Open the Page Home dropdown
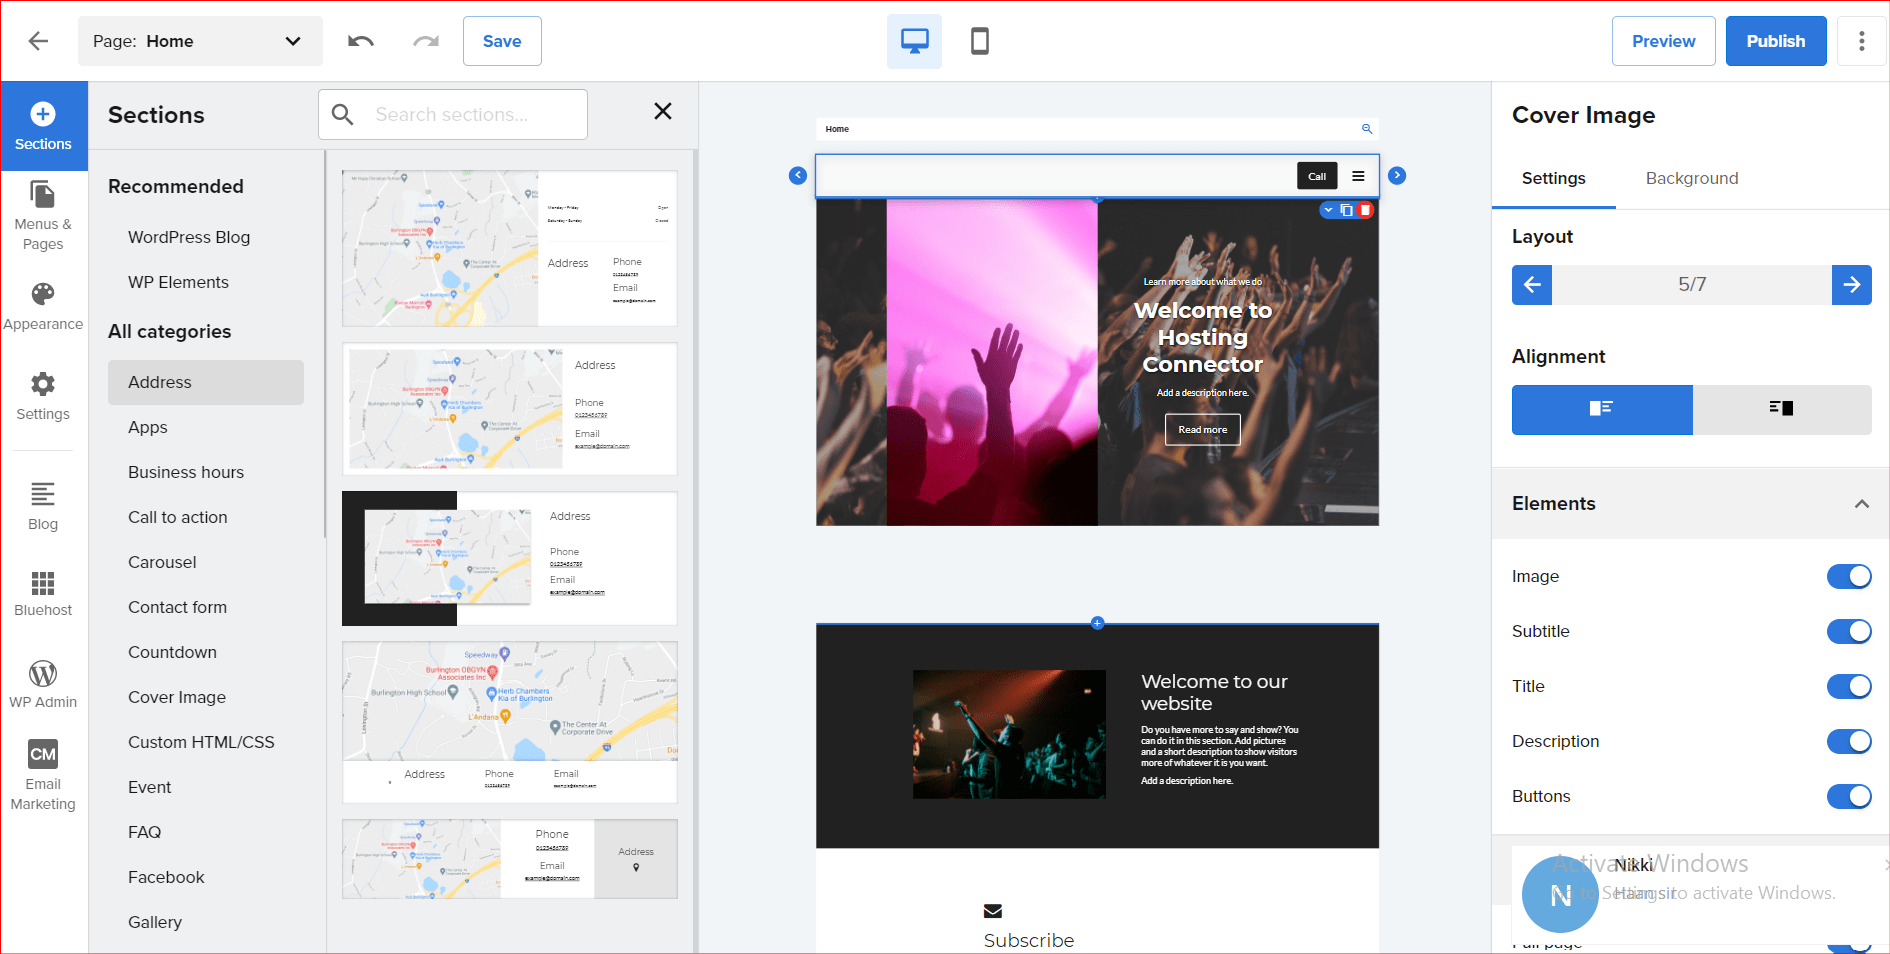Screen dimensions: 1890x954 [x=200, y=41]
